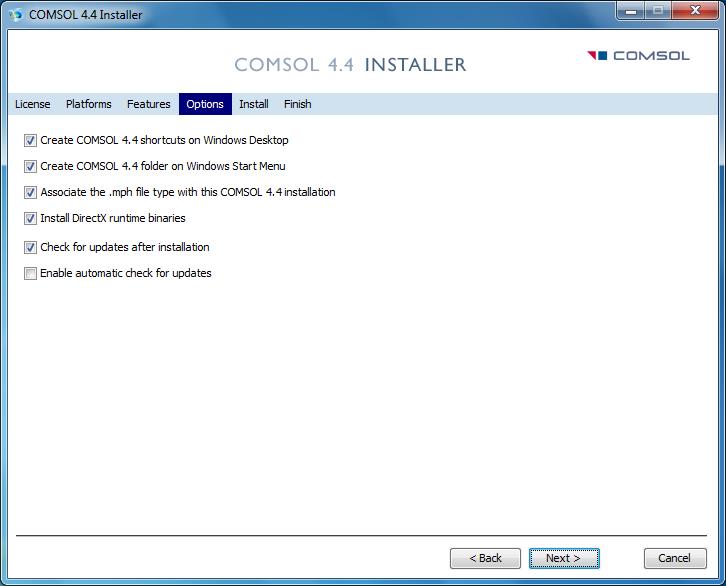Go to the Features tab
This screenshot has width=726, height=586.
point(148,104)
